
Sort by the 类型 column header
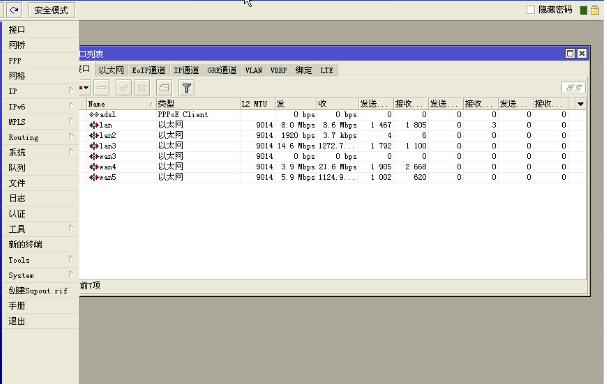point(198,104)
